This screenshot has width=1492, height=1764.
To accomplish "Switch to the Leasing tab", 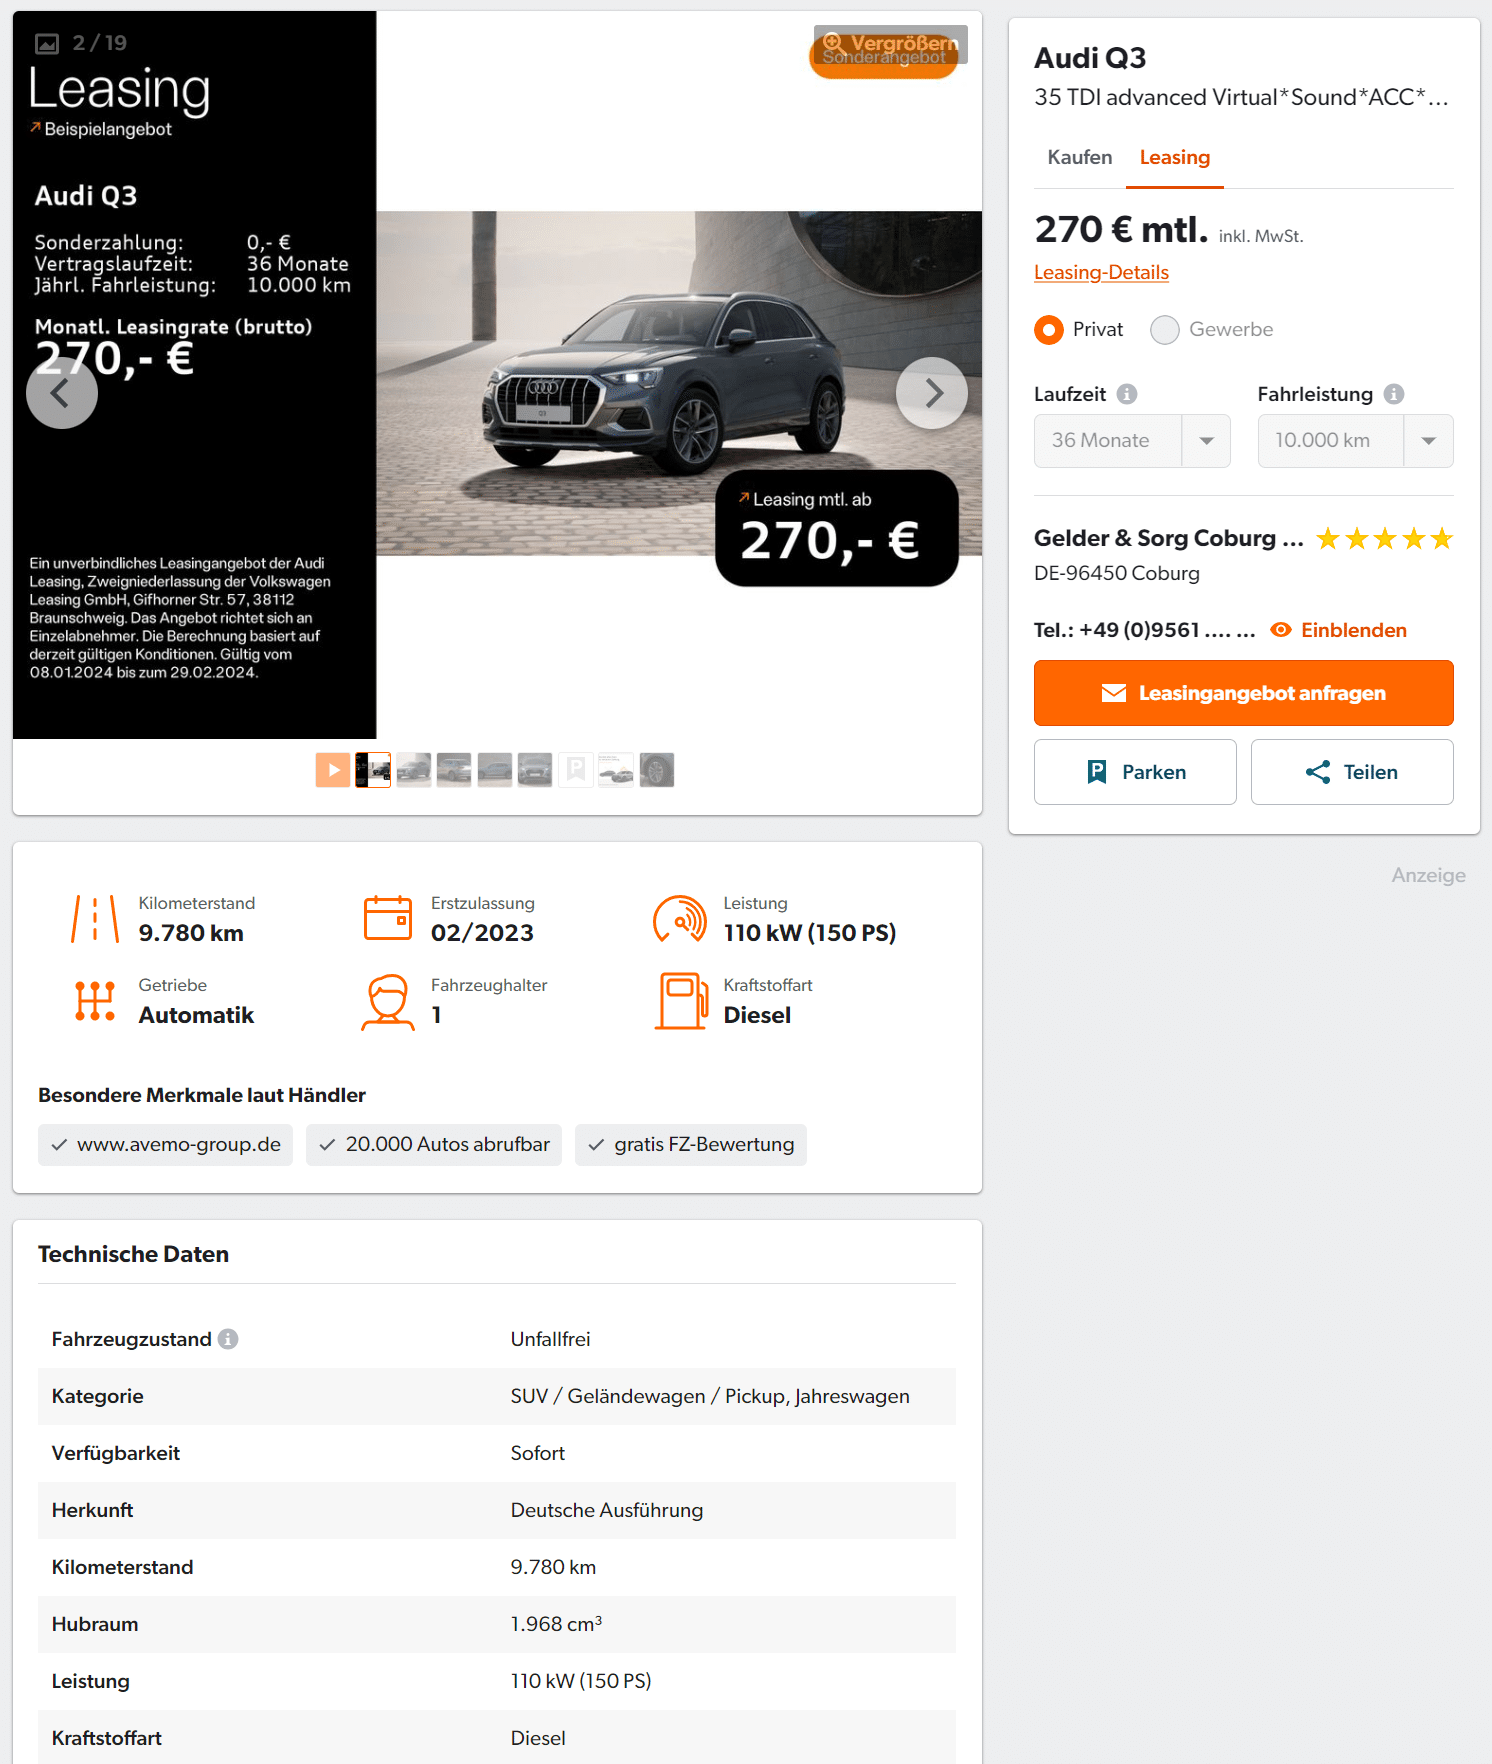I will (1175, 157).
